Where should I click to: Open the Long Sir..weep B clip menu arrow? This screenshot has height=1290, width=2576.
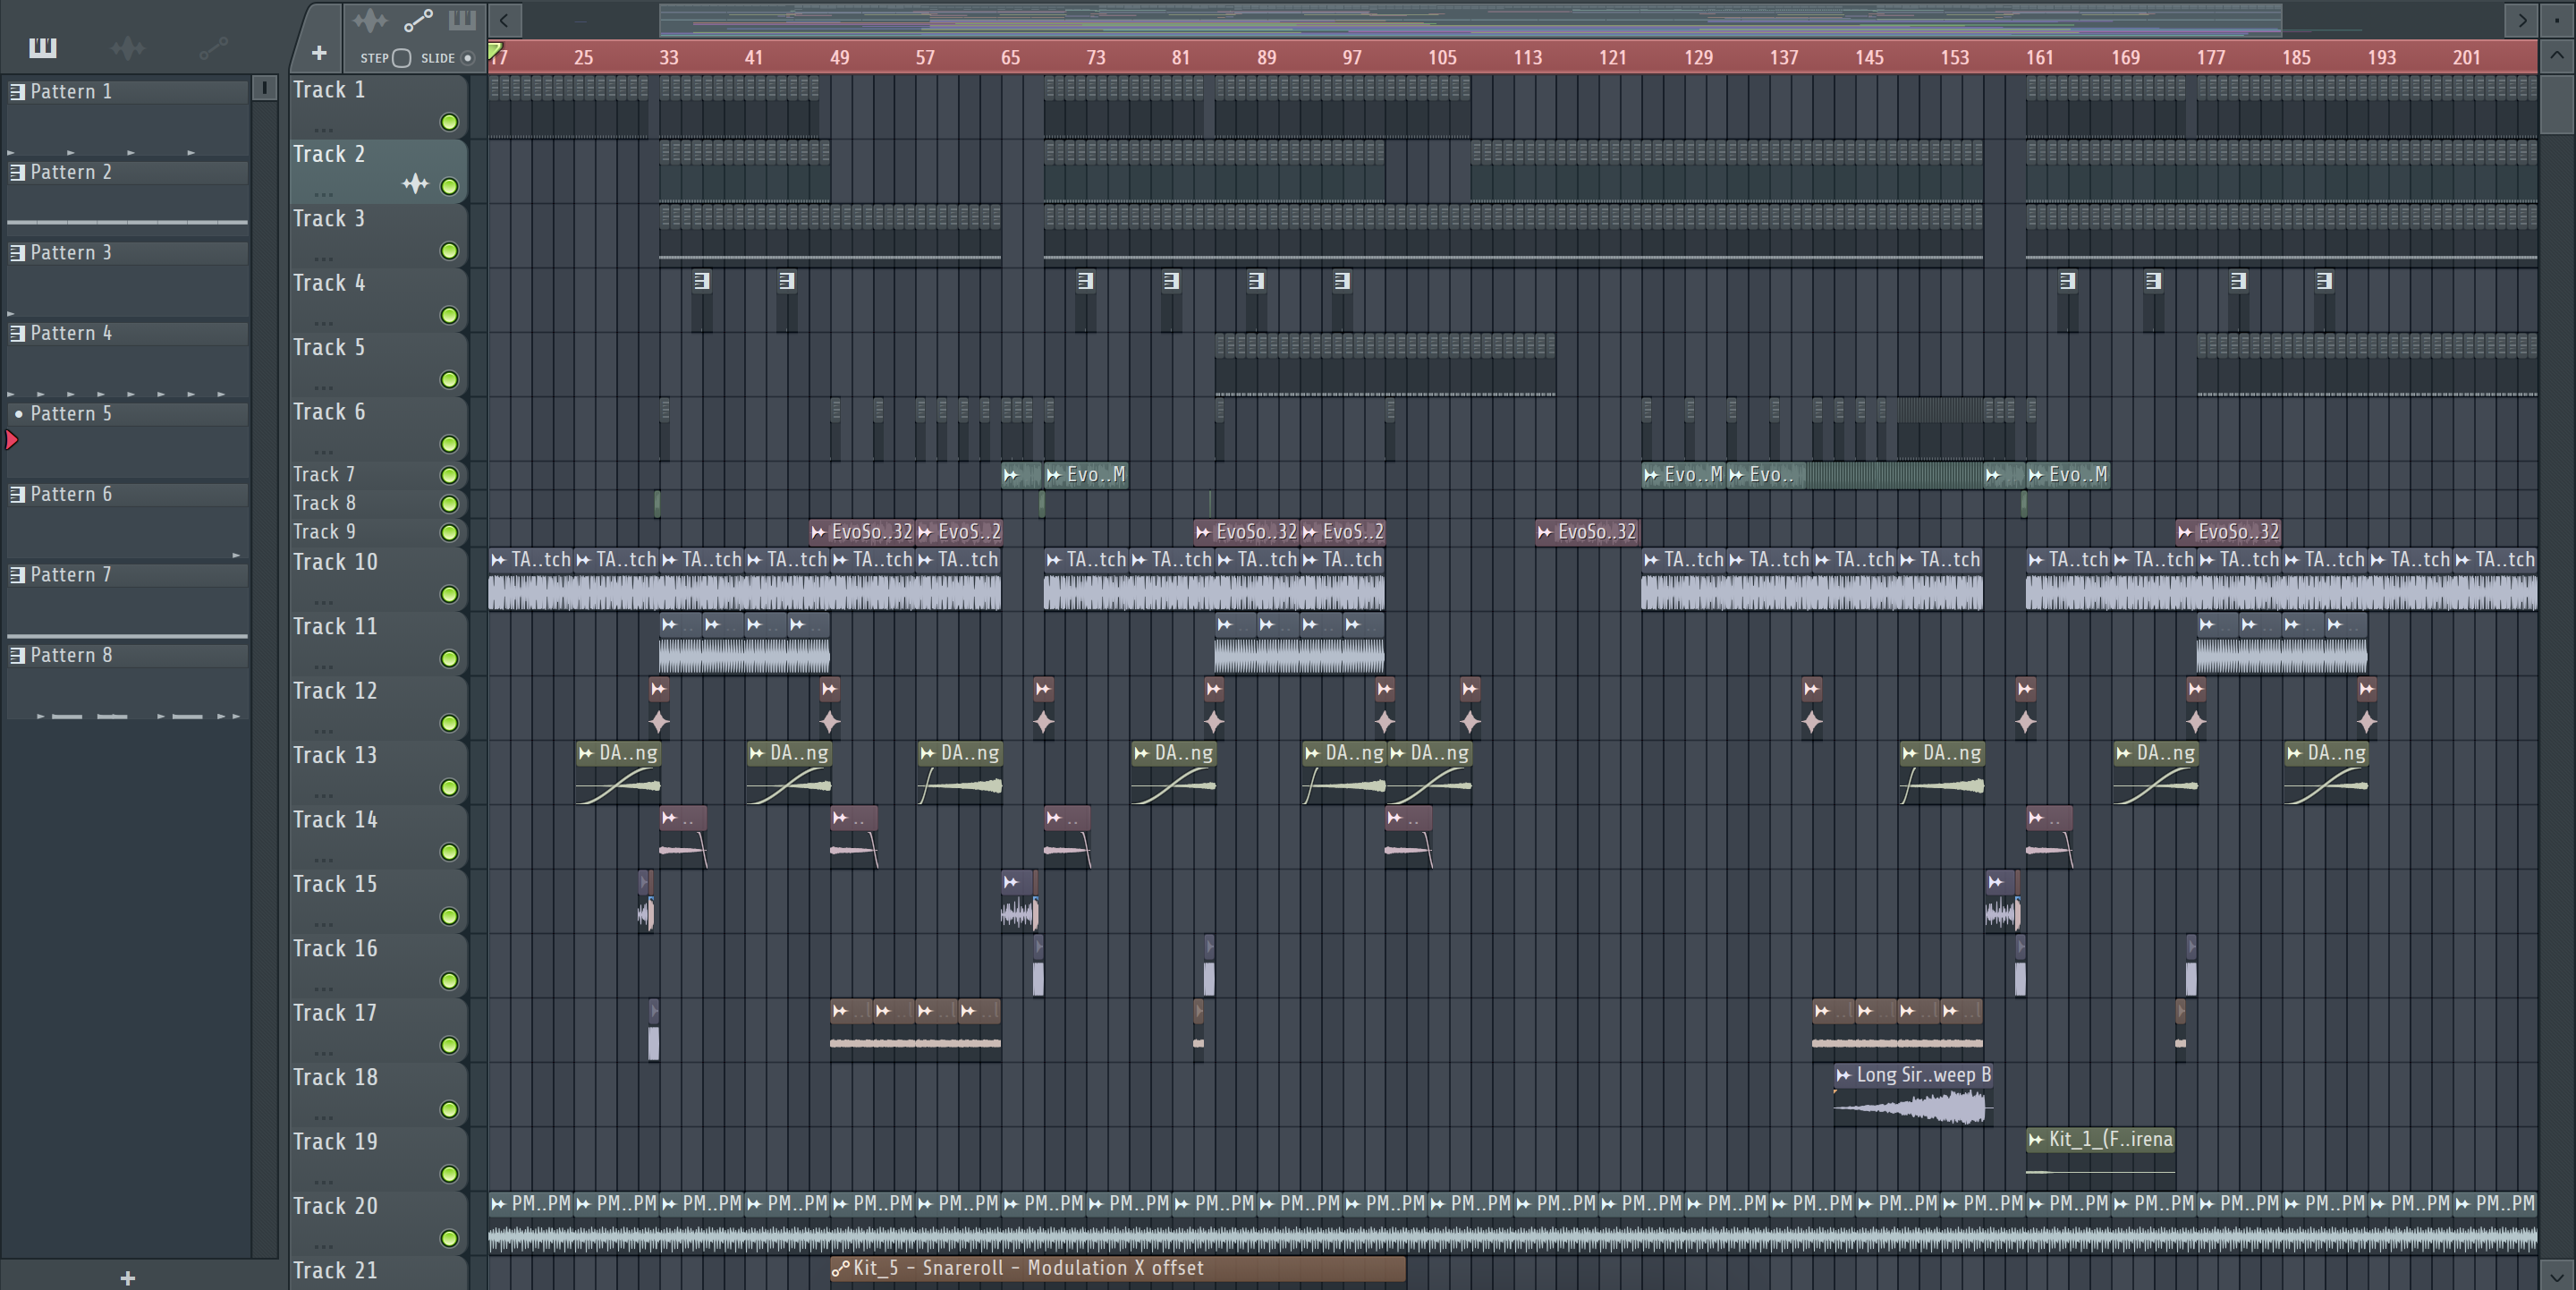click(1844, 1075)
